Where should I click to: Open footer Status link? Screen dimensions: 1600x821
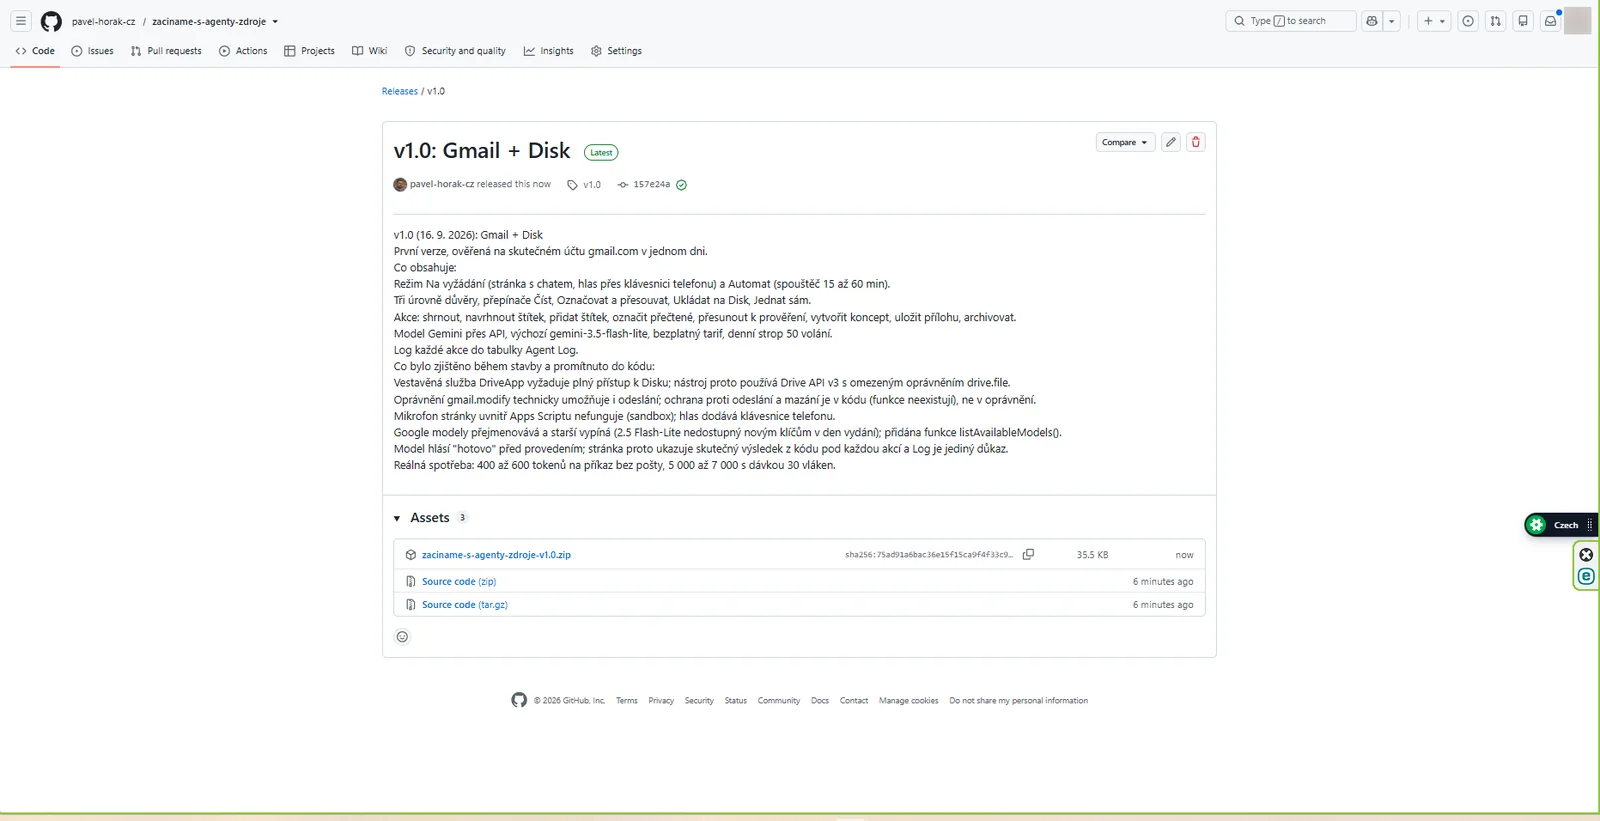click(736, 701)
